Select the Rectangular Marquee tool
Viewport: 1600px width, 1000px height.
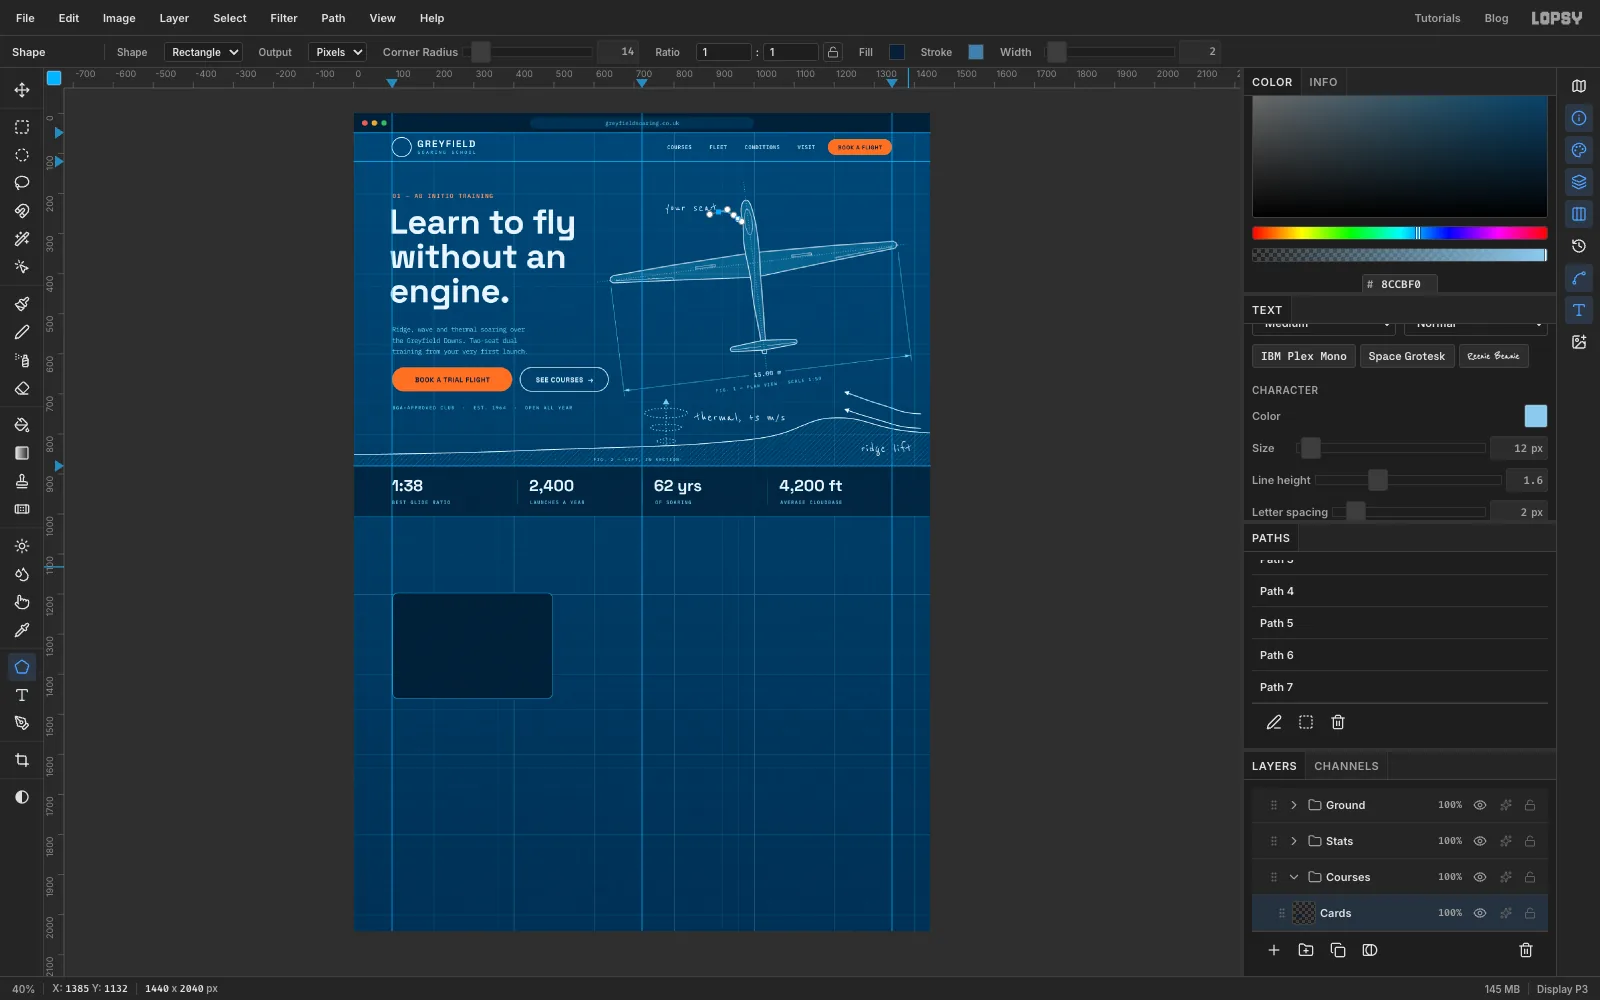click(22, 127)
